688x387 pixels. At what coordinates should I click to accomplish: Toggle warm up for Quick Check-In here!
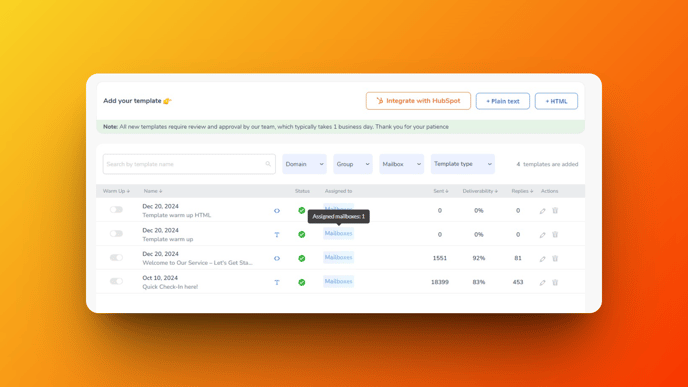tap(116, 281)
